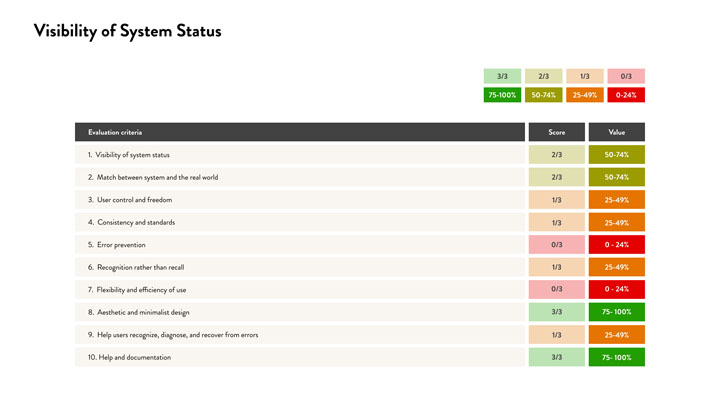Image resolution: width=720 pixels, height=405 pixels.
Task: Select the 'Visibility of System Status' slide title
Action: 127,31
